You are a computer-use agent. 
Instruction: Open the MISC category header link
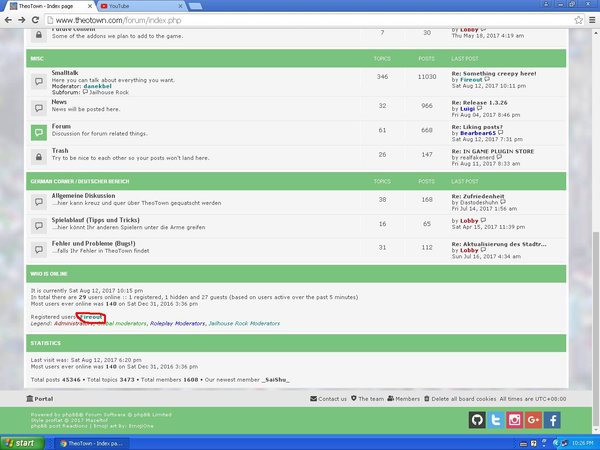(x=37, y=59)
